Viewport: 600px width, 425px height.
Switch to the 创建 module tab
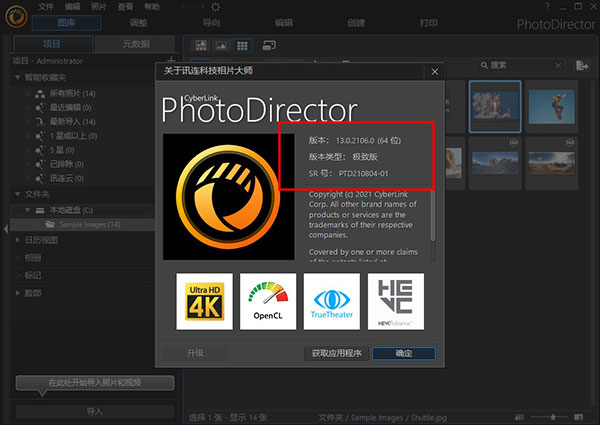click(356, 23)
